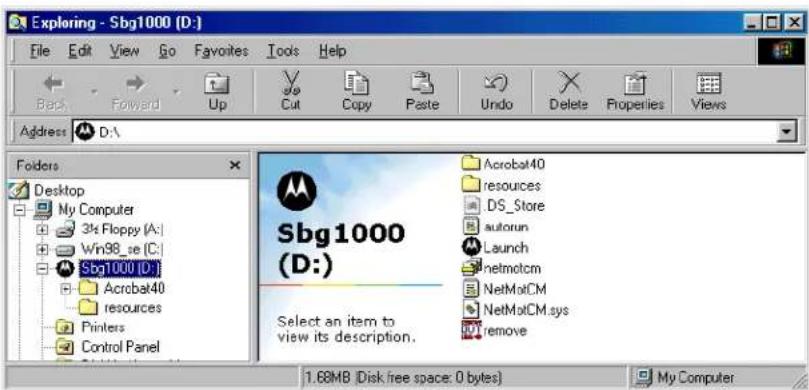Image resolution: width=809 pixels, height=390 pixels.
Task: Click the Paste clipboard icon
Action: (422, 84)
